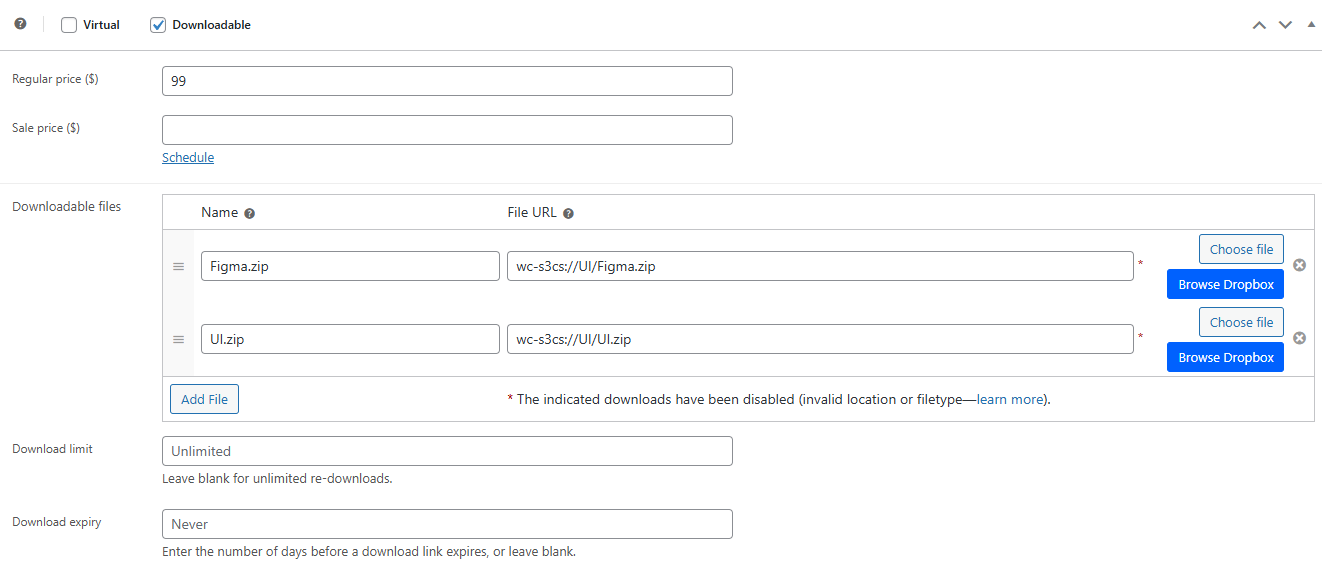Screen dimensions: 1322x577
Task: Focus the Download limit input field
Action: coord(447,451)
